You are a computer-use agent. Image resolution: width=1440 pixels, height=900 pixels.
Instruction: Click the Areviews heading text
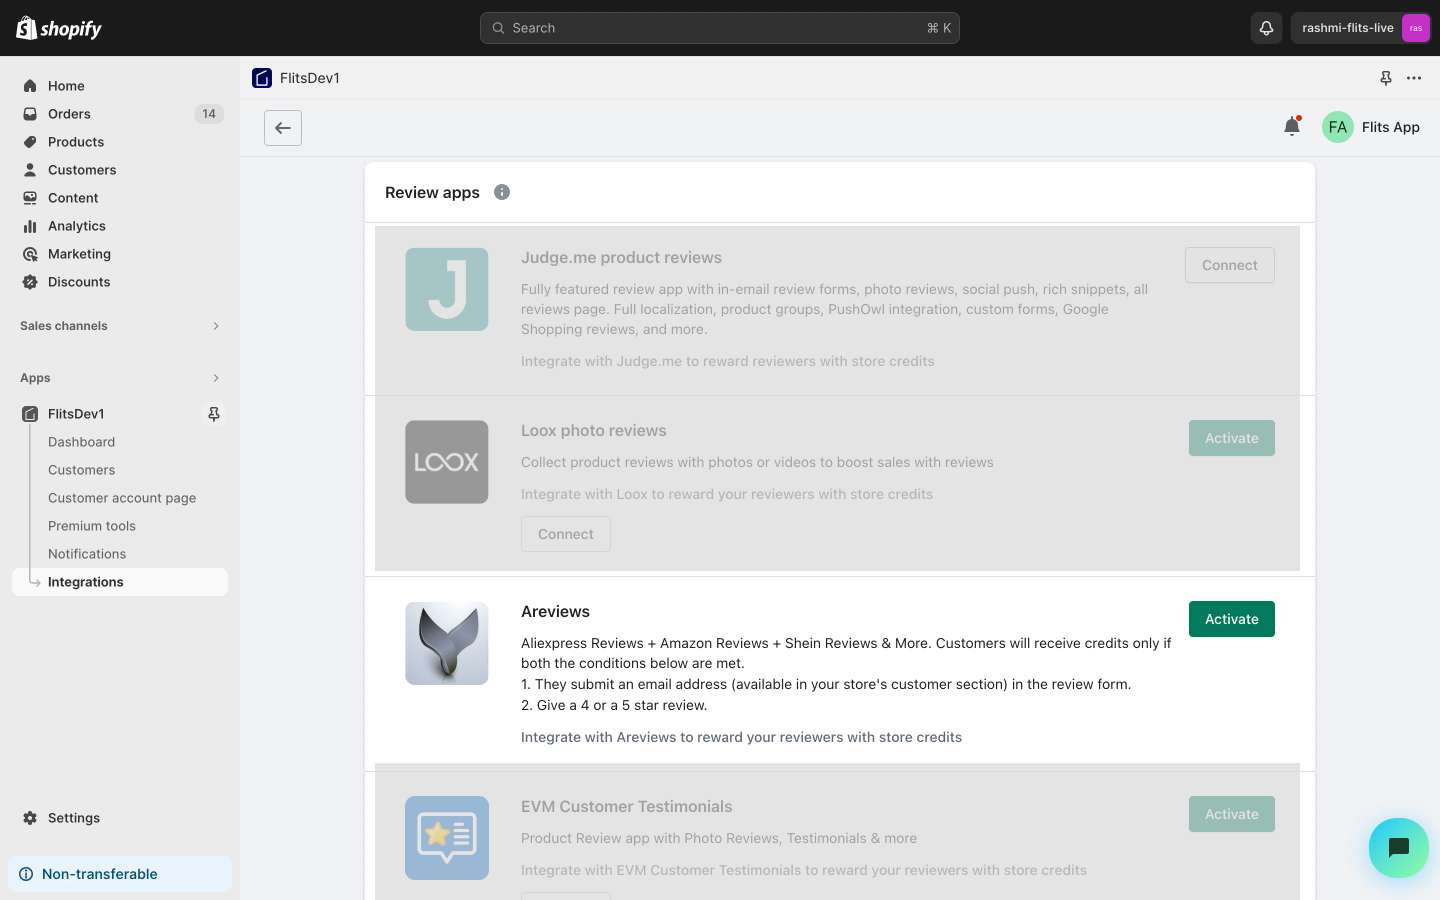coord(555,612)
